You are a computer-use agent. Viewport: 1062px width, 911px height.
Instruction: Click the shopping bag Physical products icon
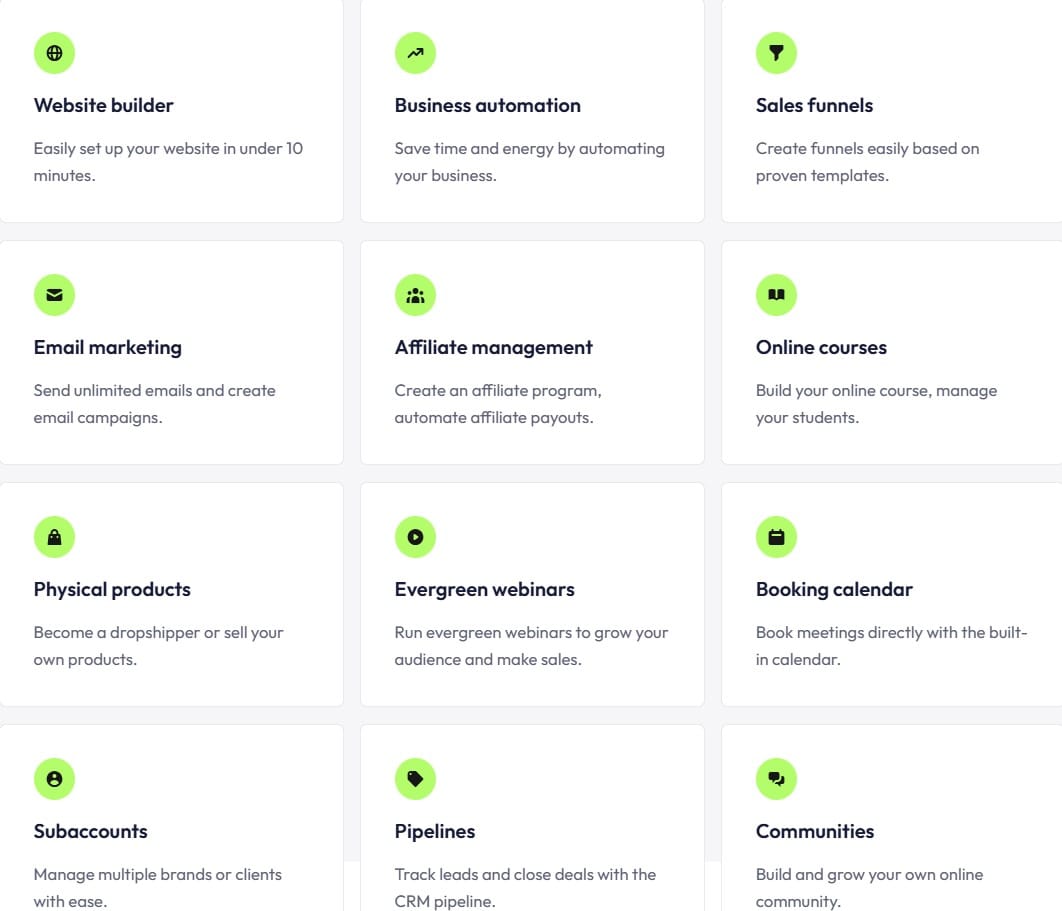[54, 537]
